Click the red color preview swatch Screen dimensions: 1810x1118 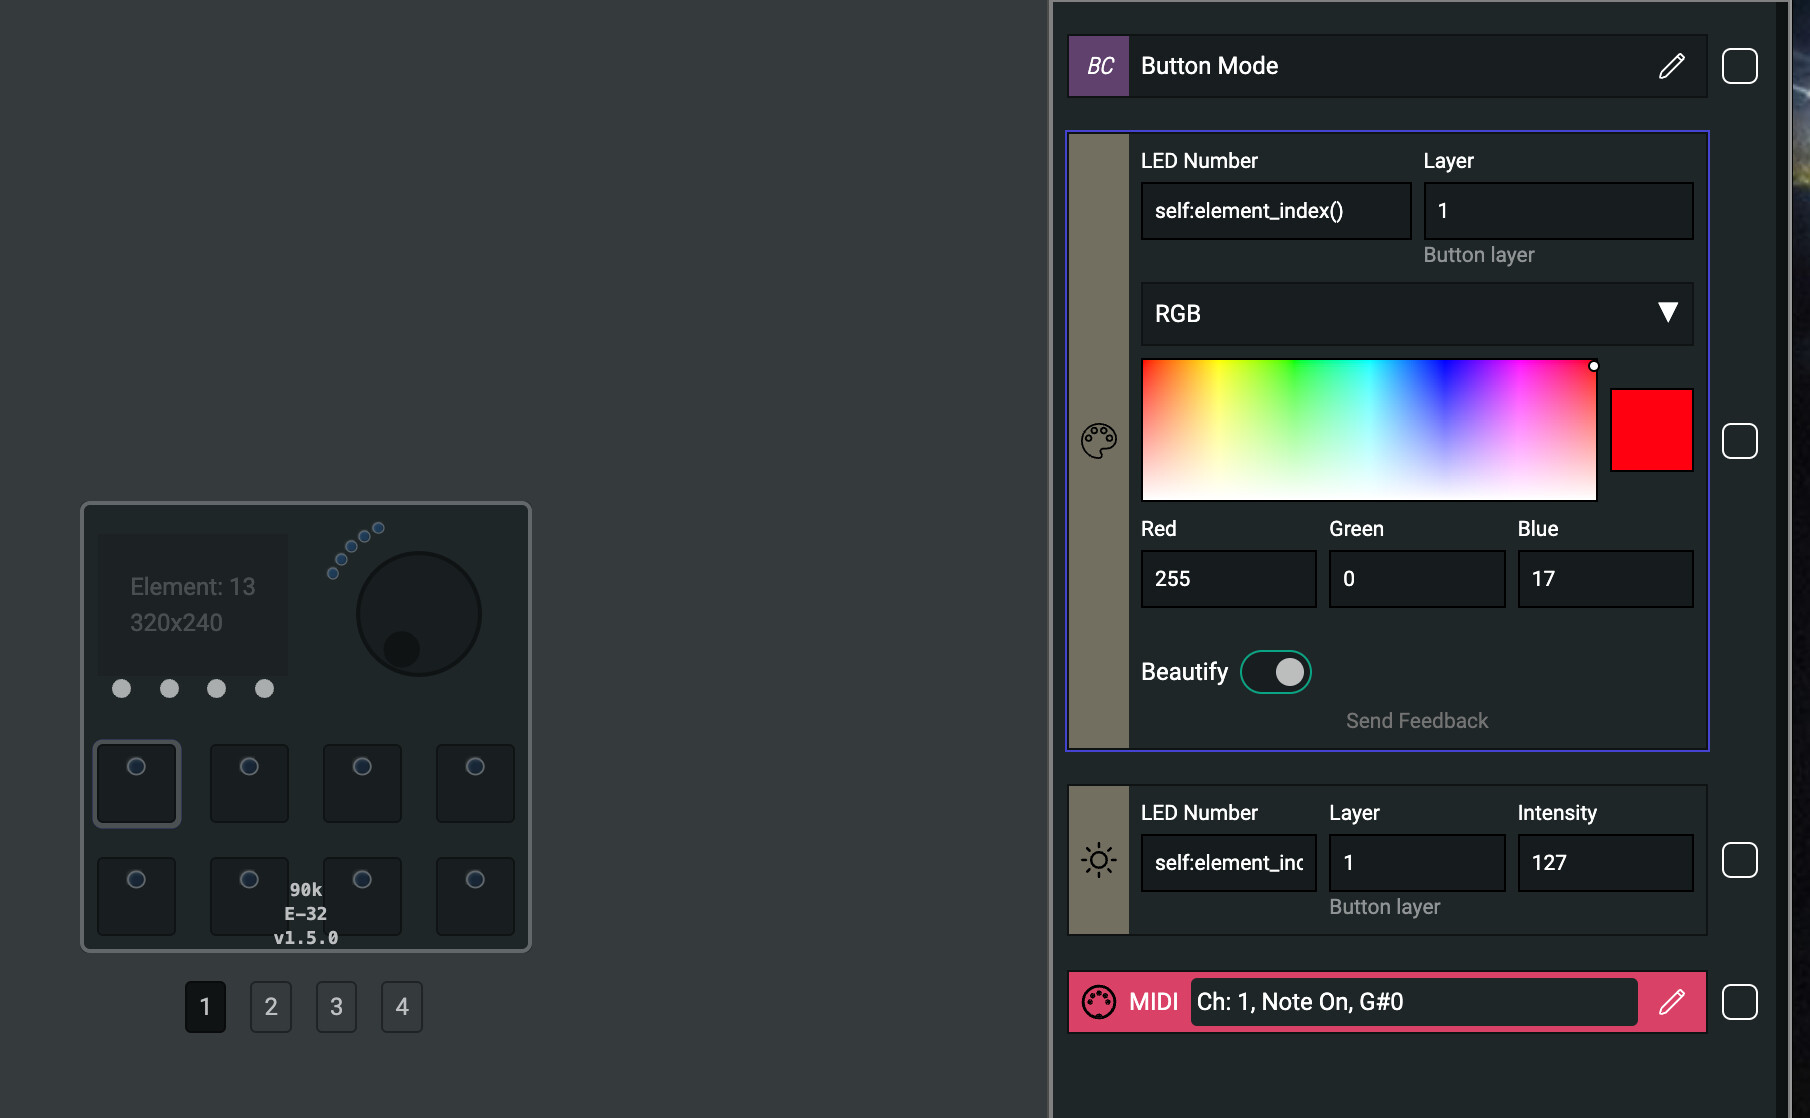tap(1651, 430)
